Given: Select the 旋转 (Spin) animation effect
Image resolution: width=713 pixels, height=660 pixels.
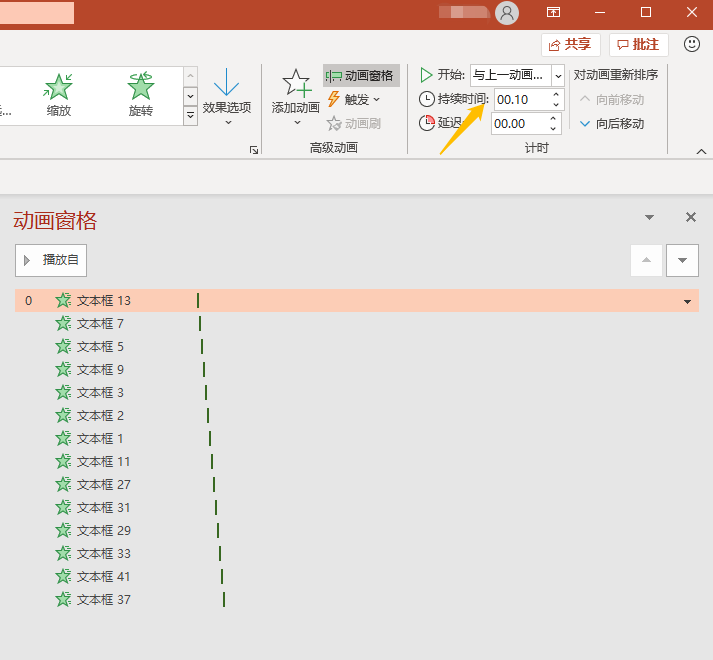Looking at the screenshot, I should 141,96.
